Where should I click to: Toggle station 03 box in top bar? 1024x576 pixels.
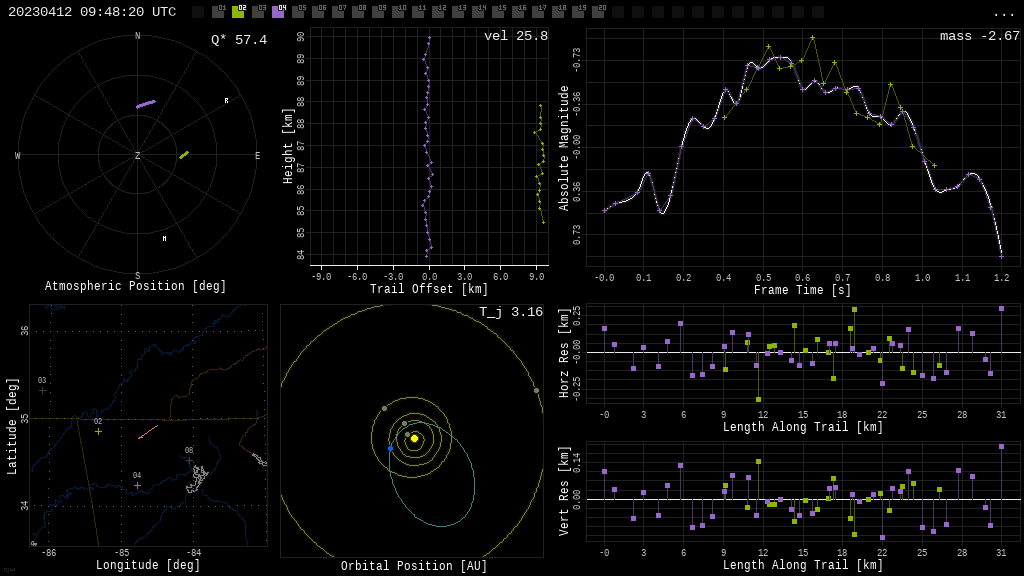coord(259,12)
